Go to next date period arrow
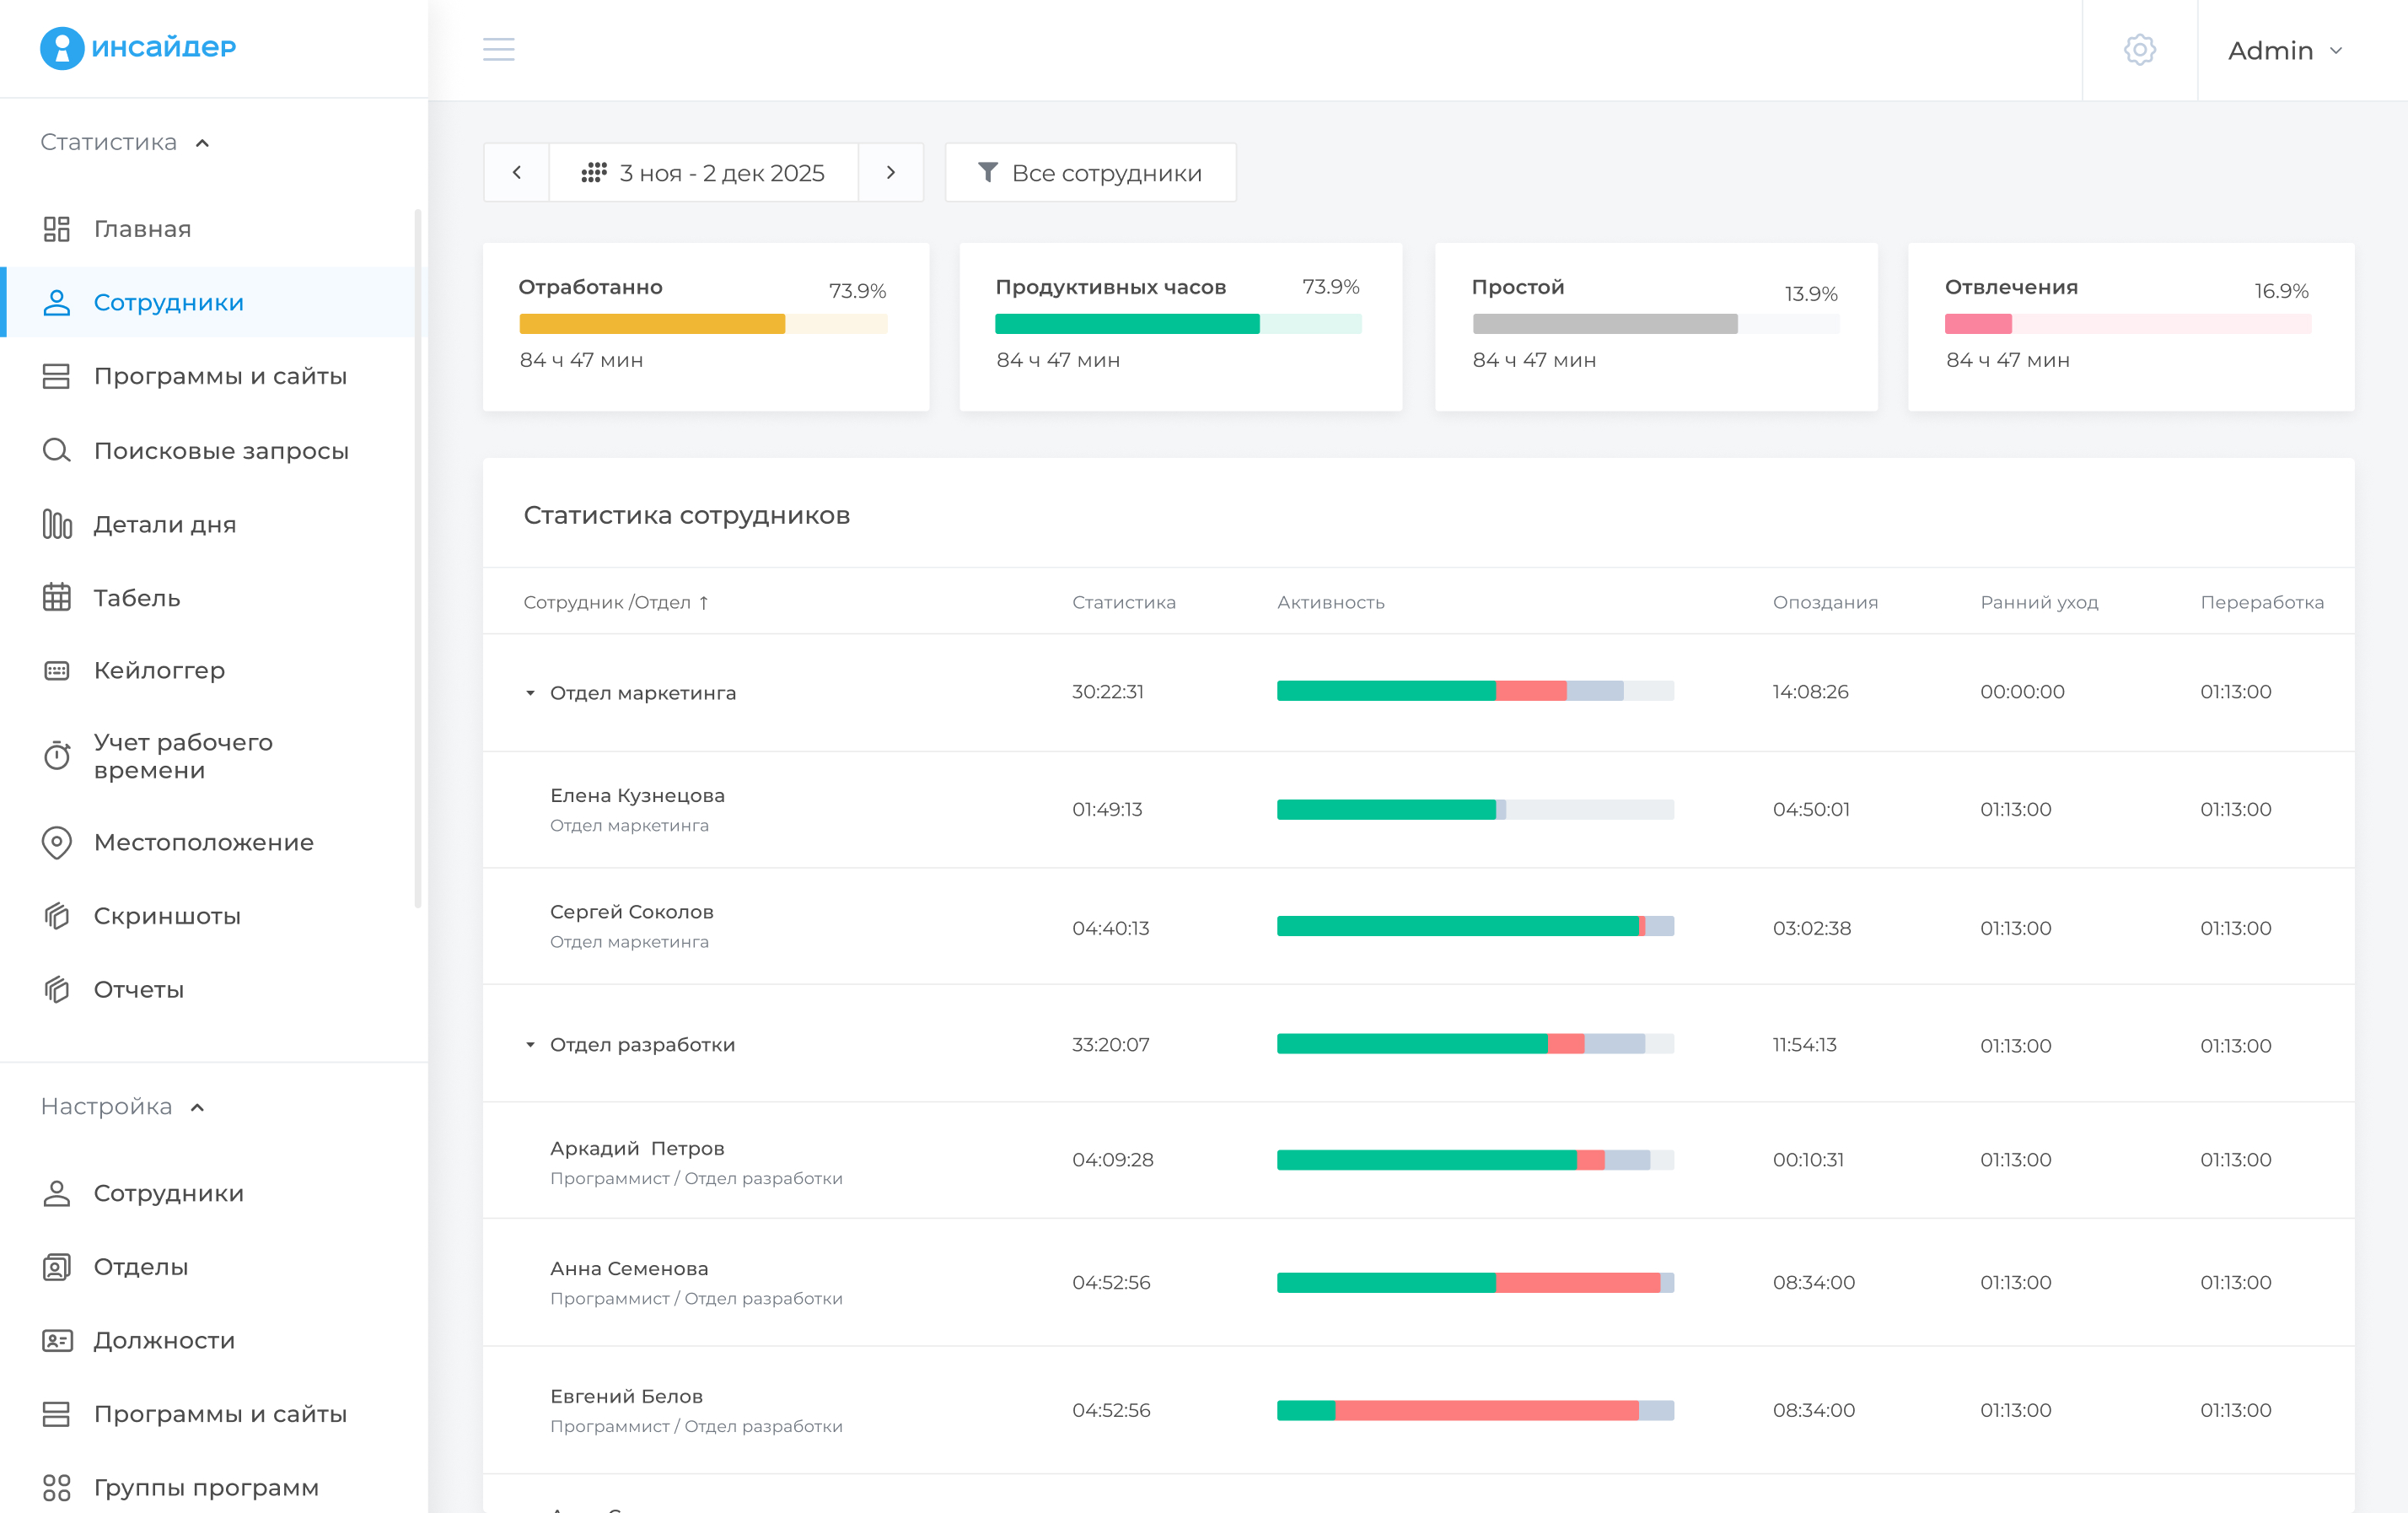This screenshot has height=1513, width=2408. pyautogui.click(x=890, y=172)
